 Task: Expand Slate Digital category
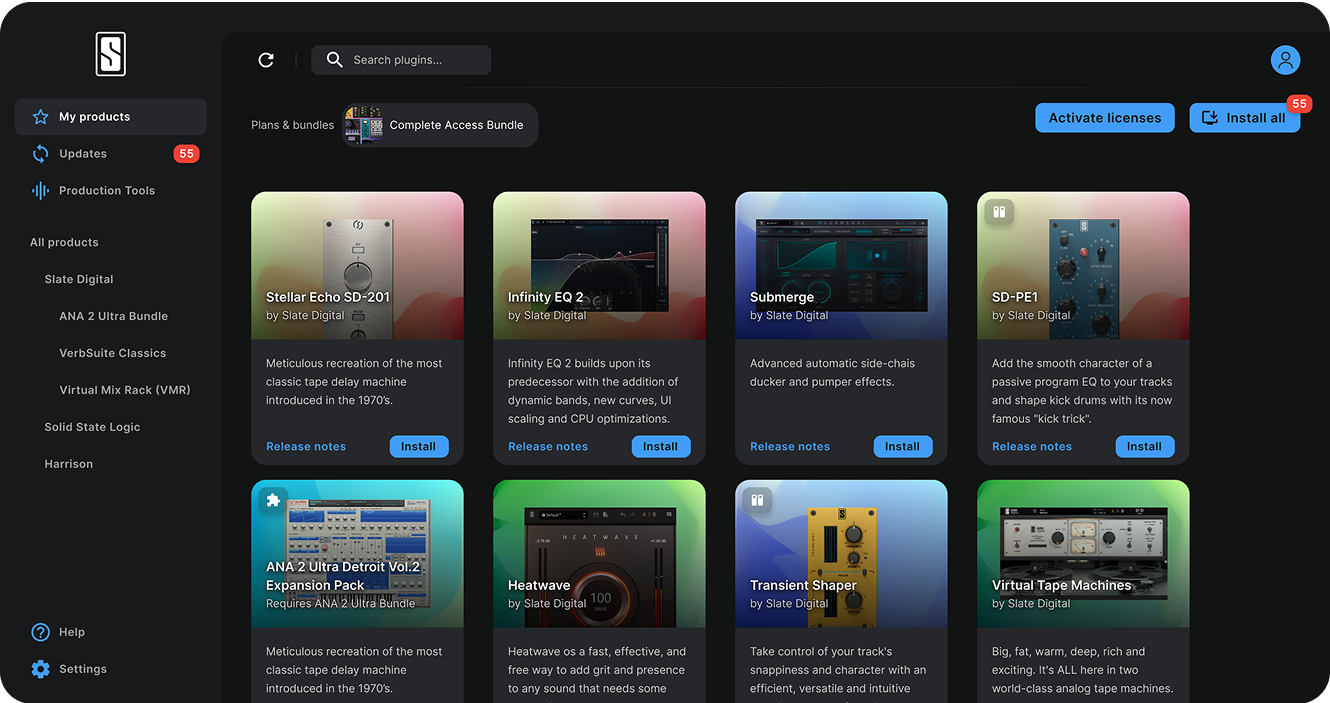[x=79, y=279]
